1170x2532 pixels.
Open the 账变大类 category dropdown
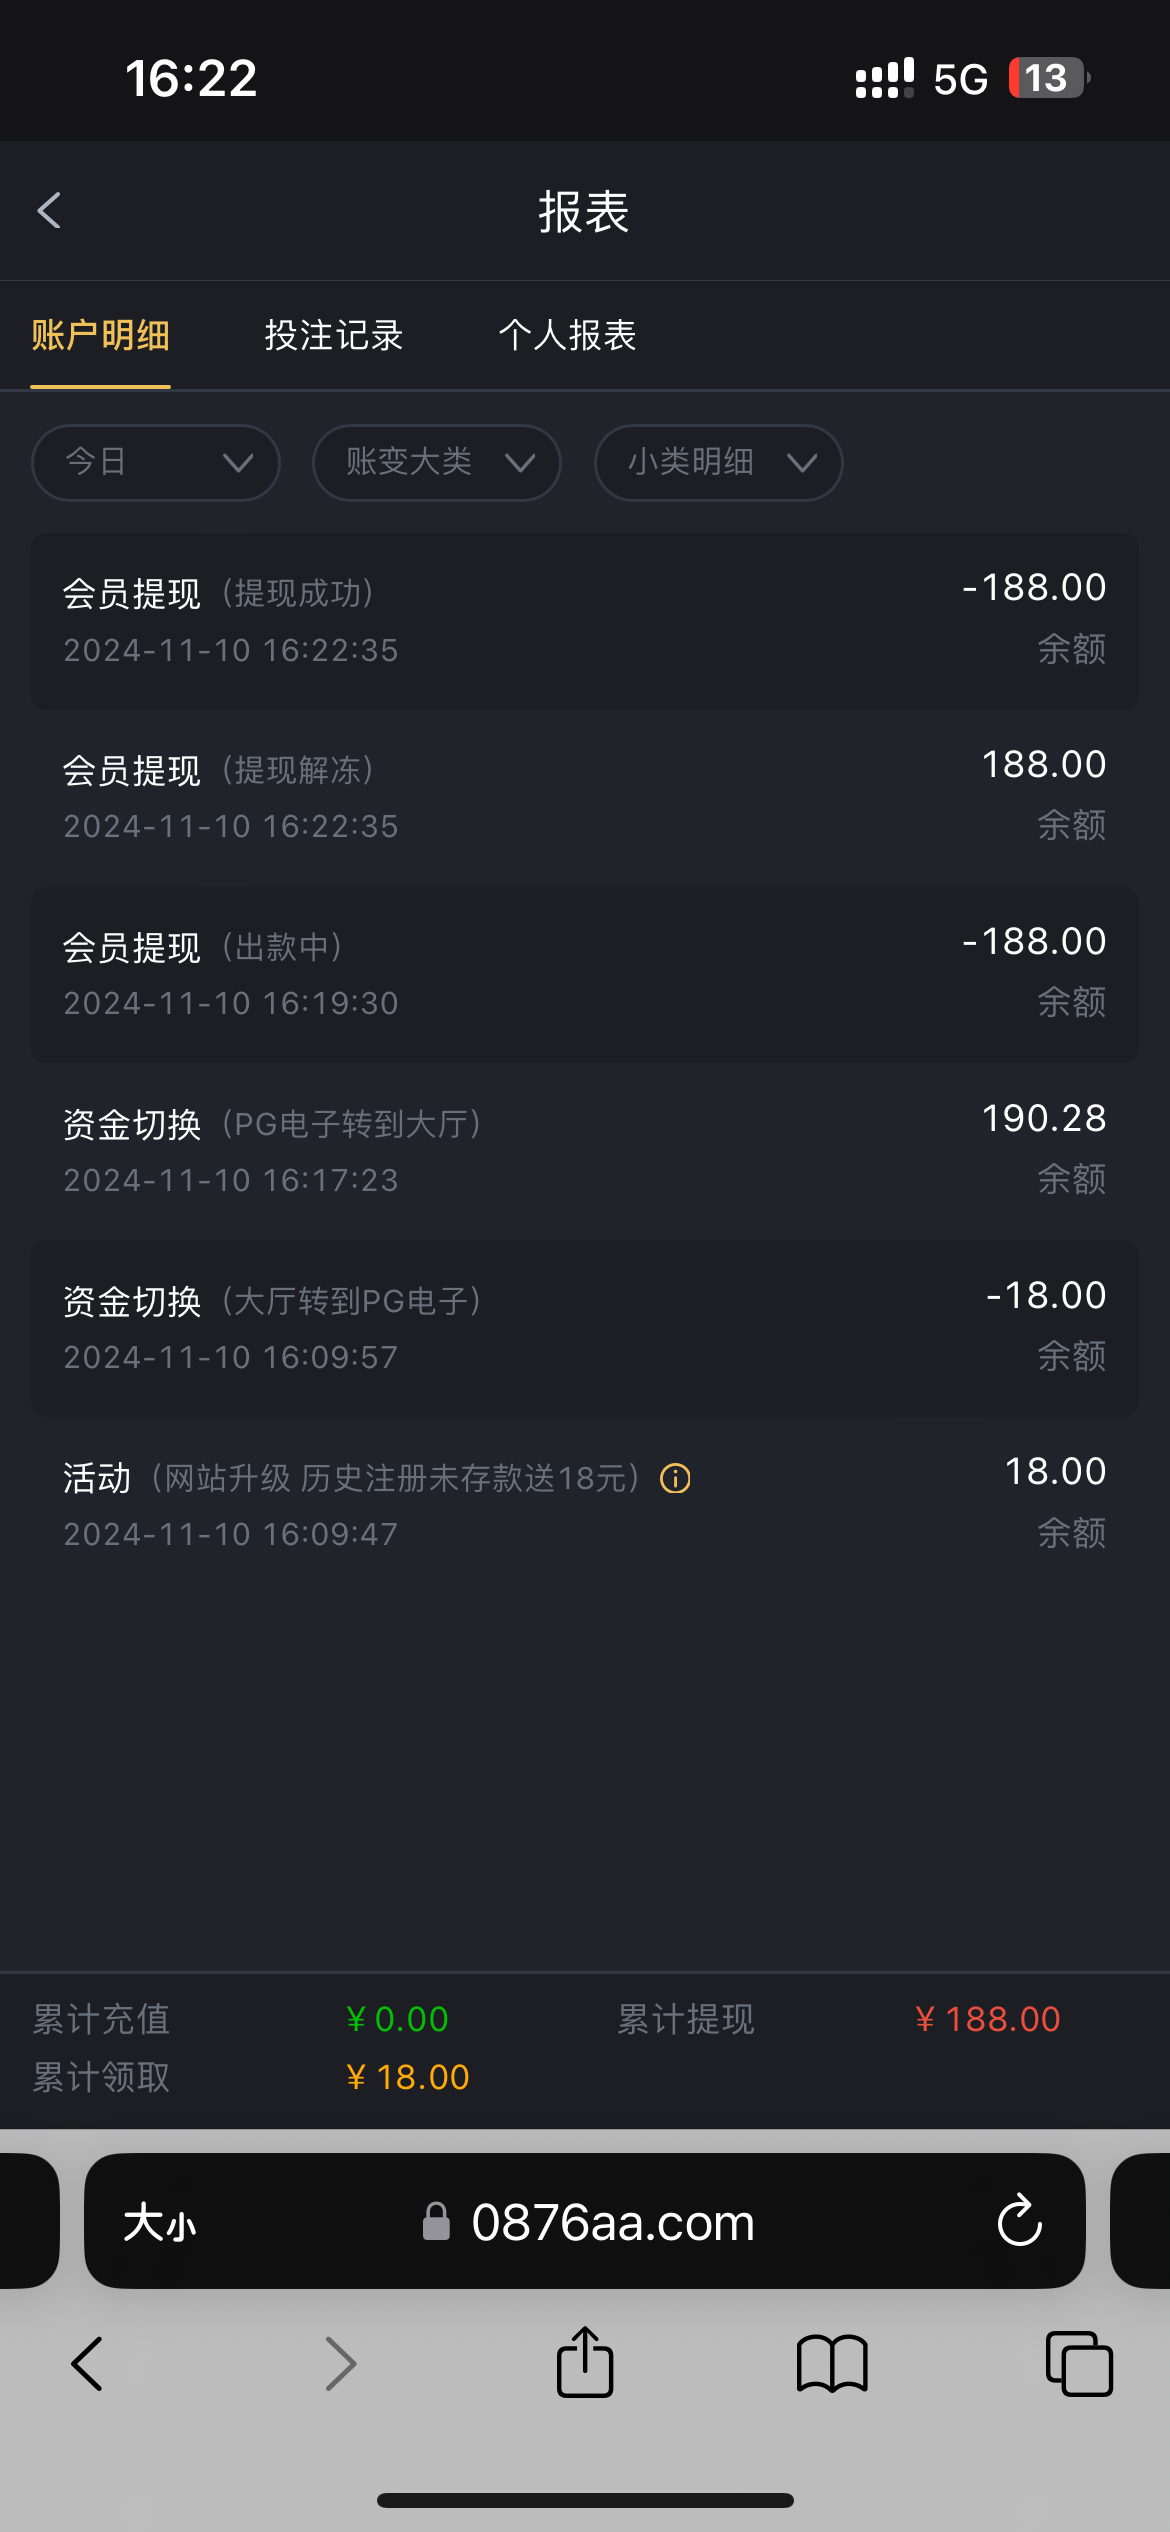tap(437, 462)
